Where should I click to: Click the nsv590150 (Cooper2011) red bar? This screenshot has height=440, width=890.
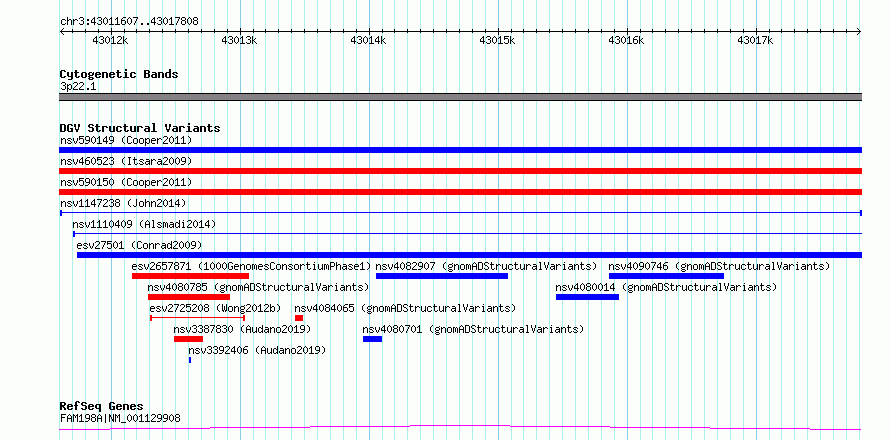tap(460, 192)
